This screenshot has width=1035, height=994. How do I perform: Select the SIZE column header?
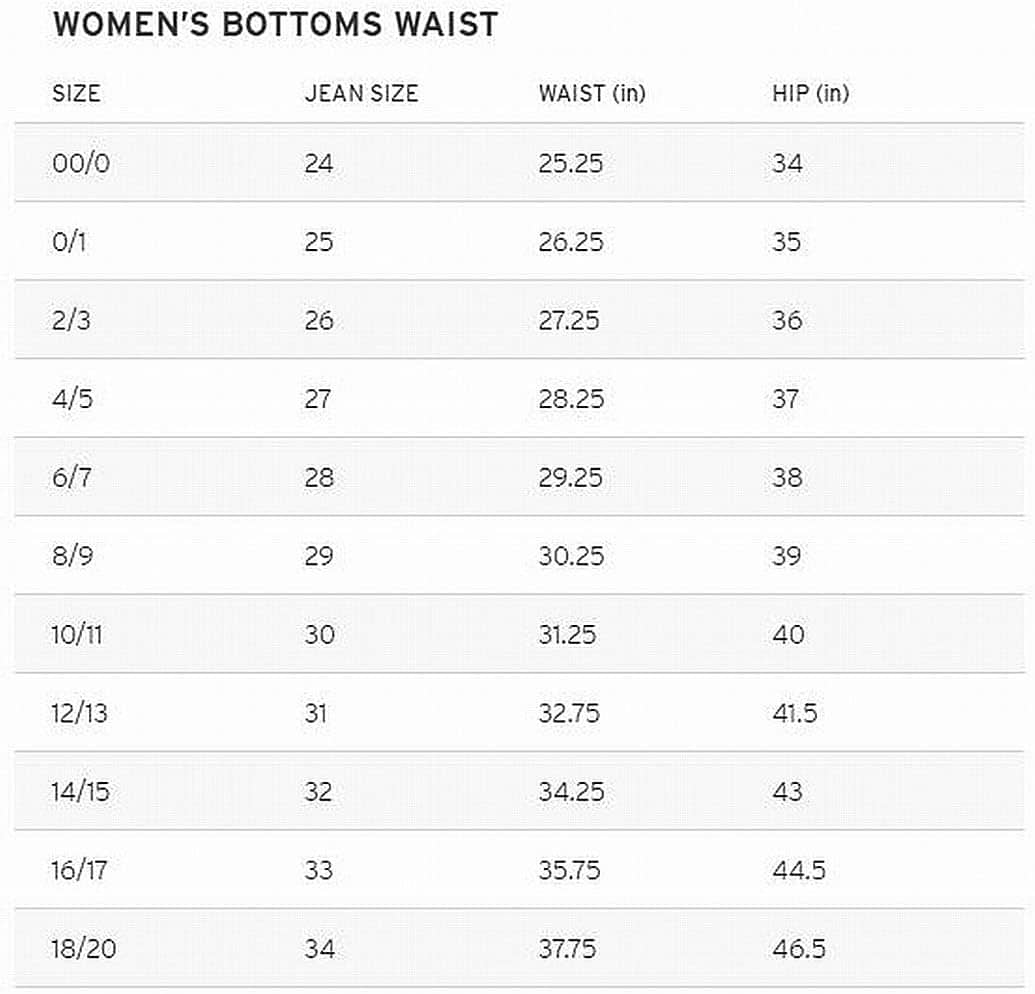77,93
